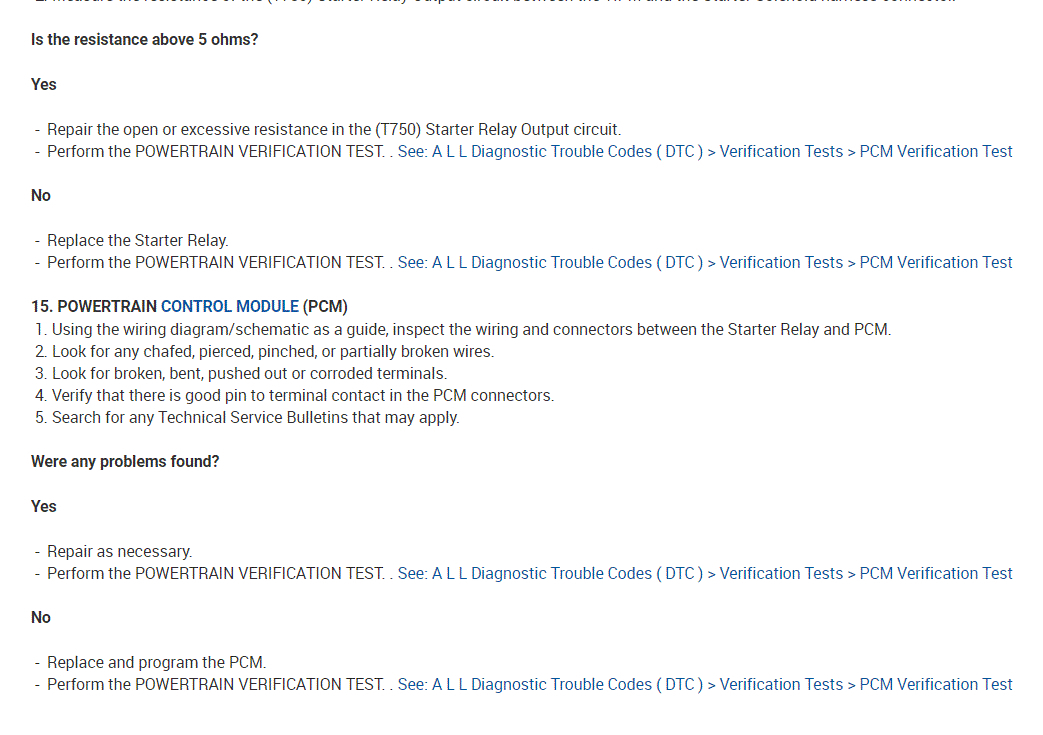Click the "Were any problems found?" question
The width and height of the screenshot is (1043, 735).
click(x=125, y=462)
